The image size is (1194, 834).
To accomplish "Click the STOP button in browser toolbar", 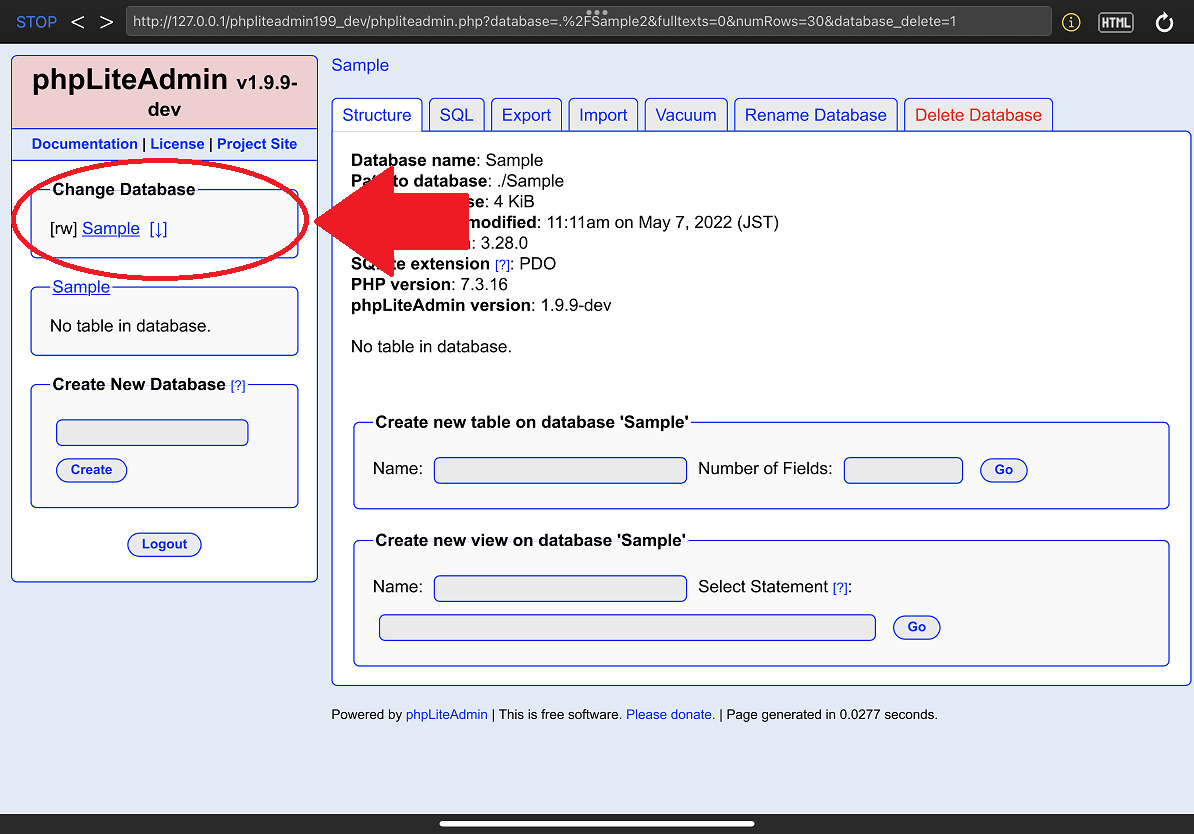I will pyautogui.click(x=37, y=22).
